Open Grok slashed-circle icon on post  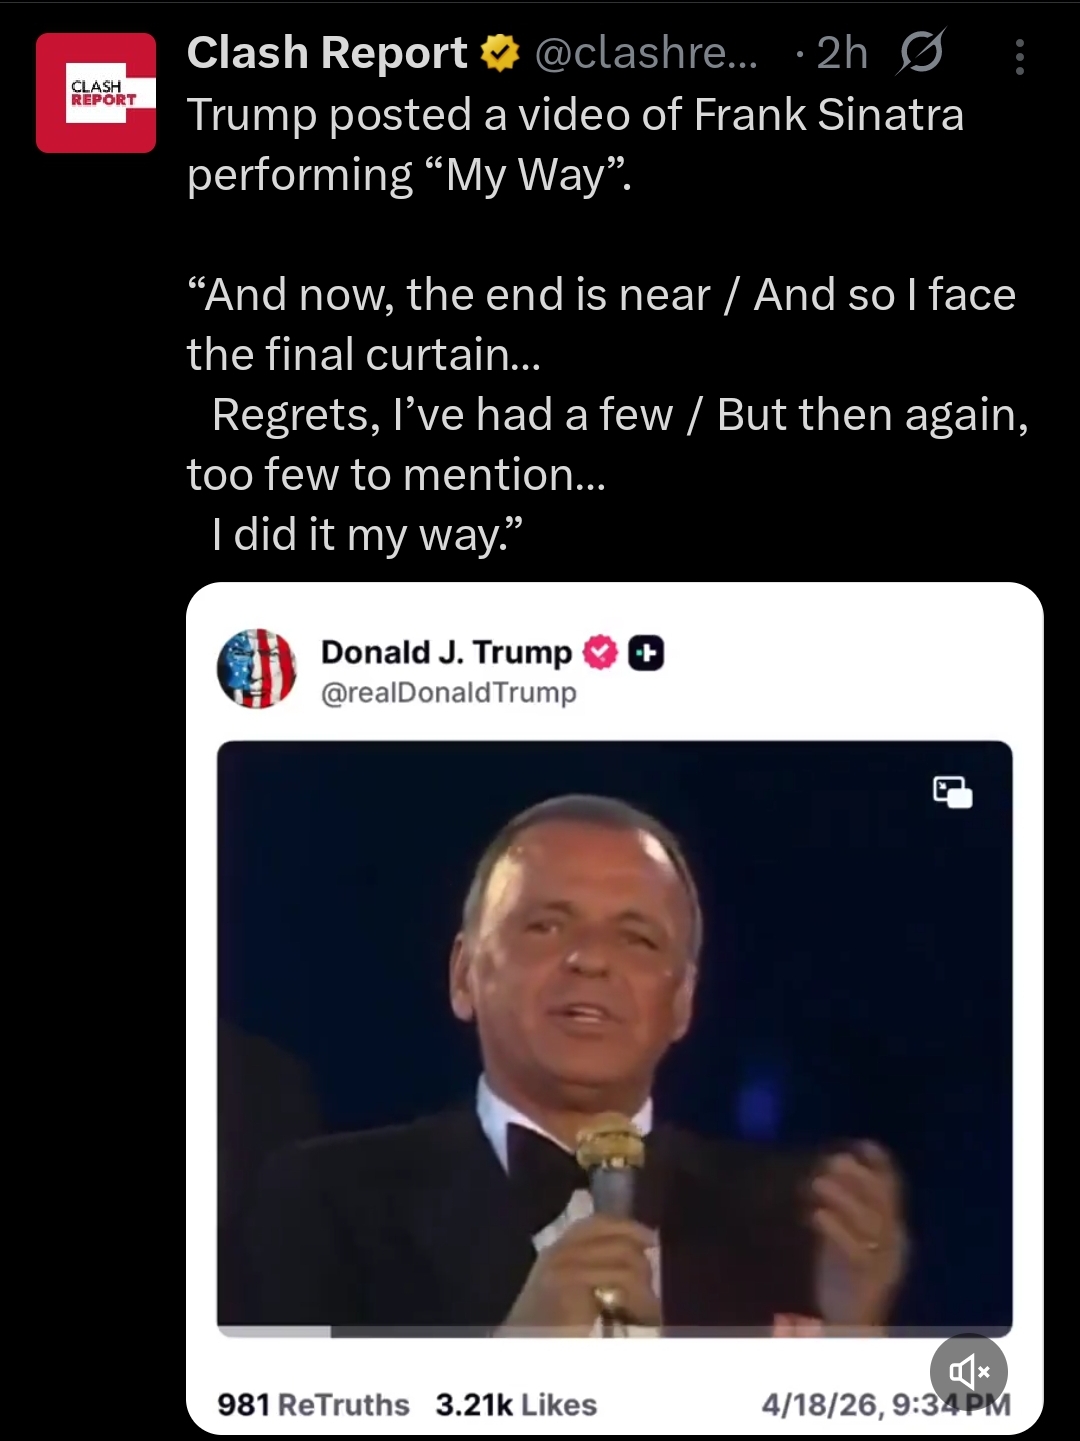pyautogui.click(x=920, y=53)
